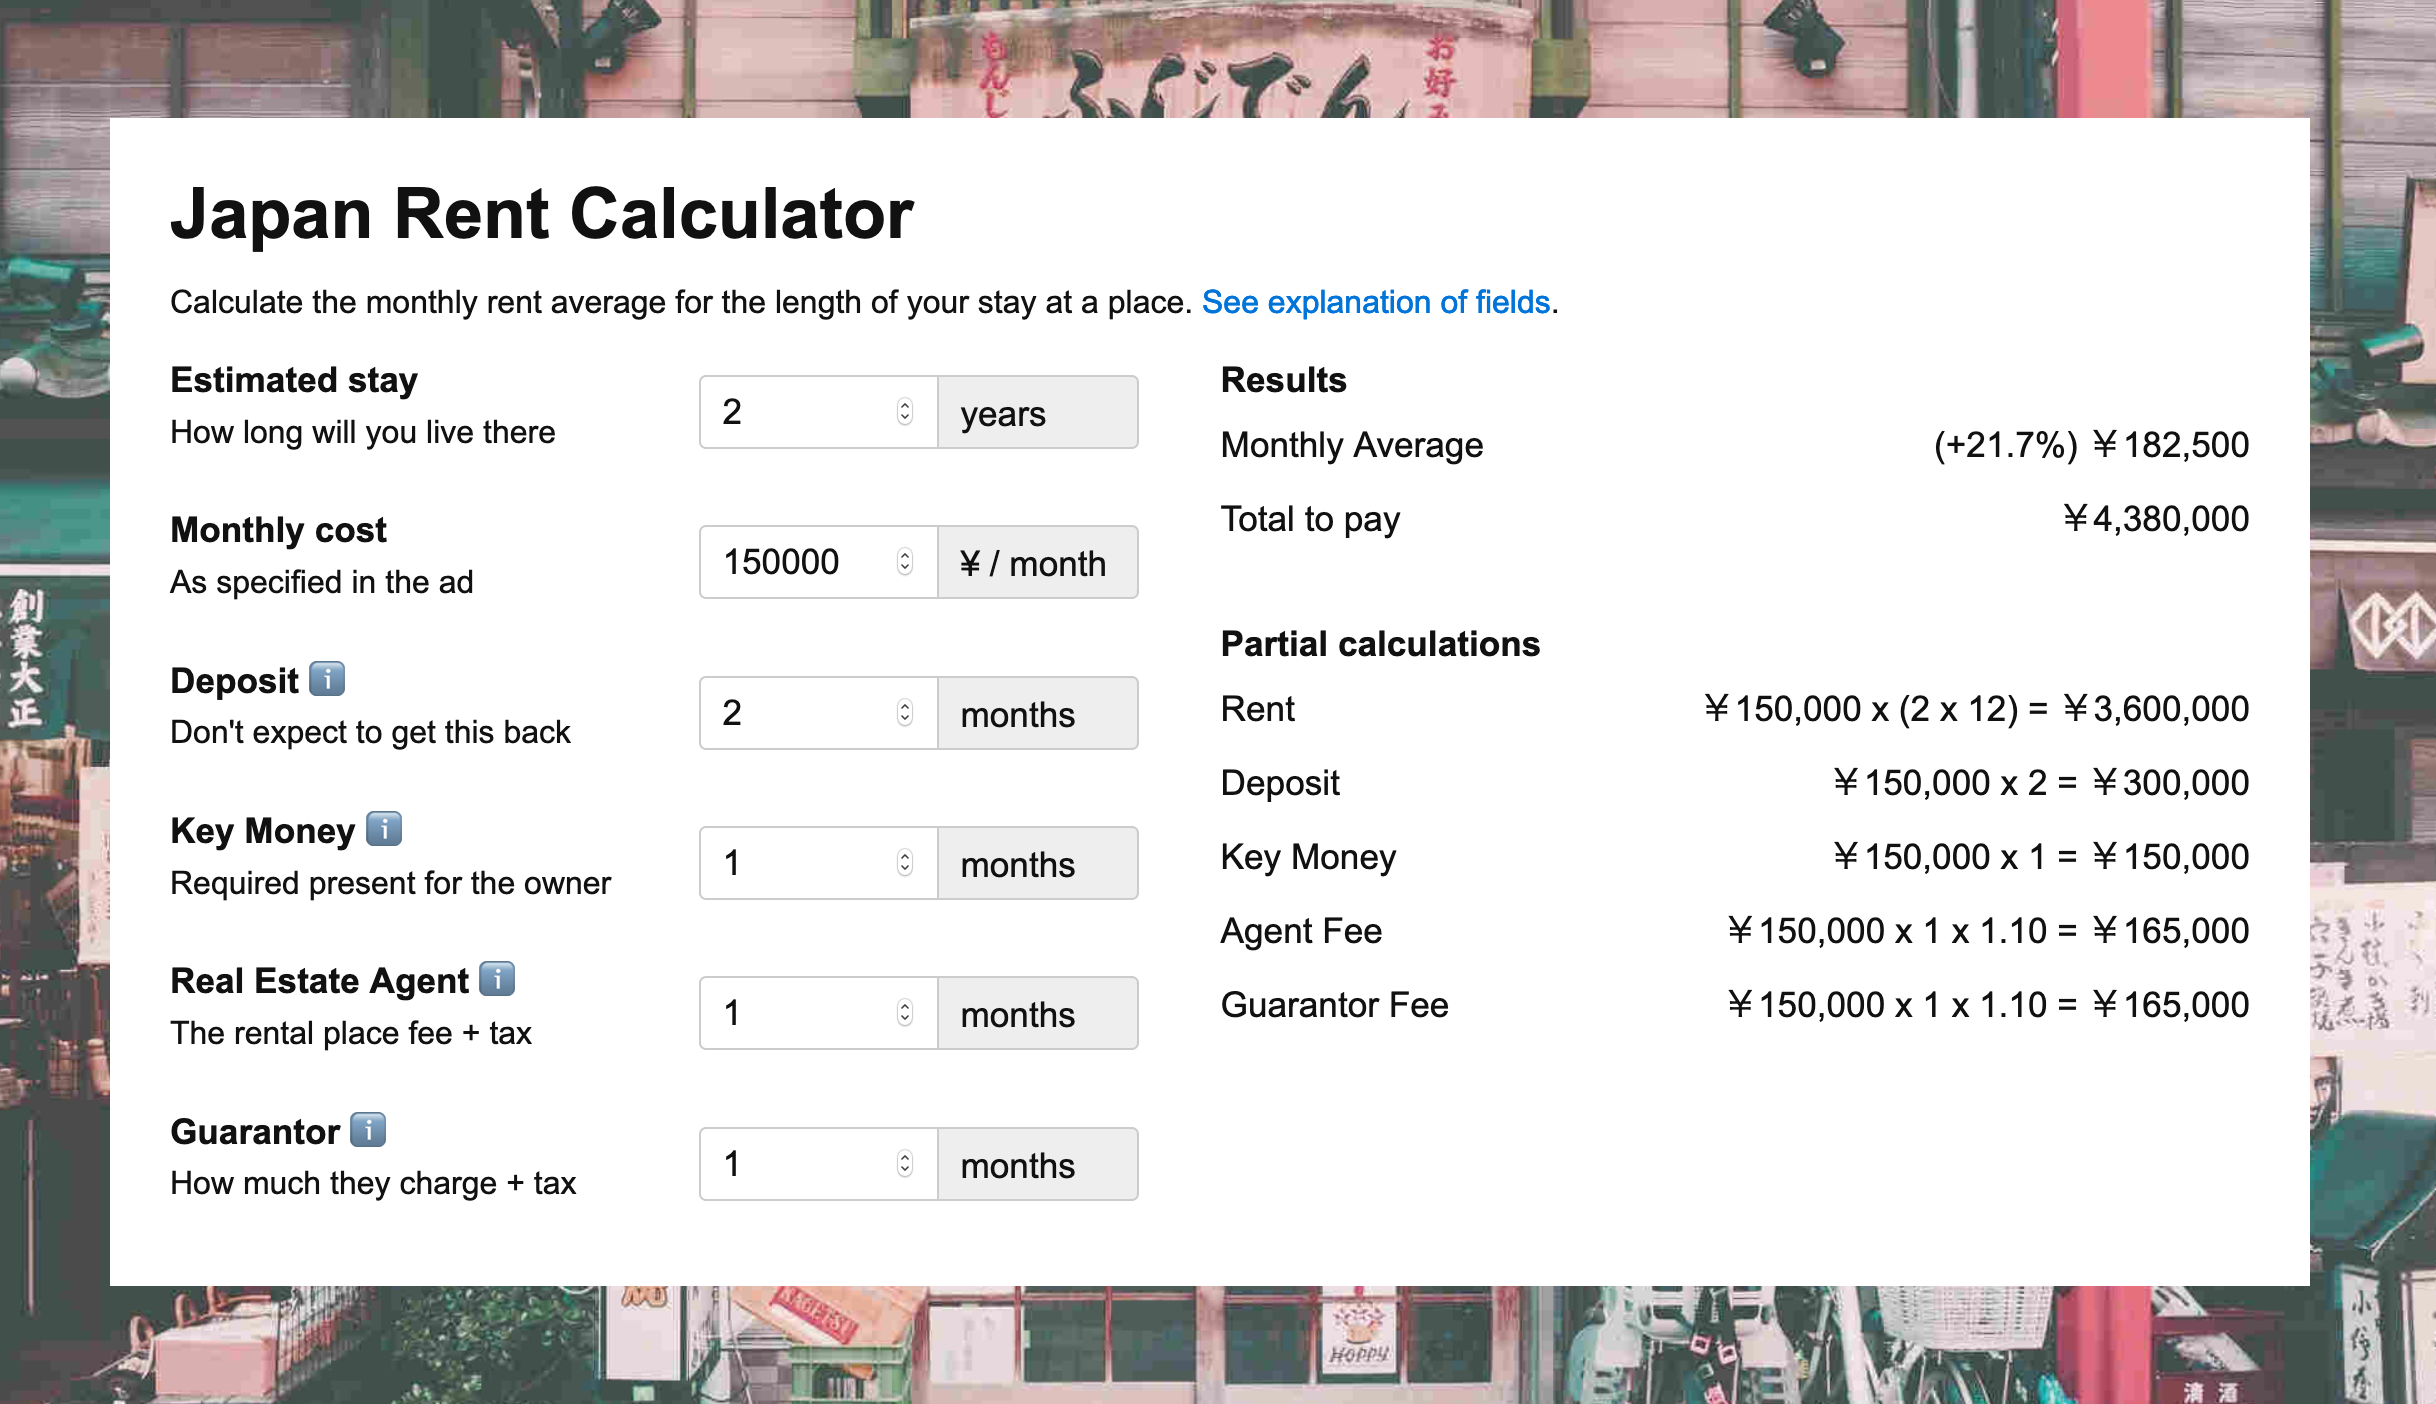Click the Guarantor info icon

tap(366, 1130)
